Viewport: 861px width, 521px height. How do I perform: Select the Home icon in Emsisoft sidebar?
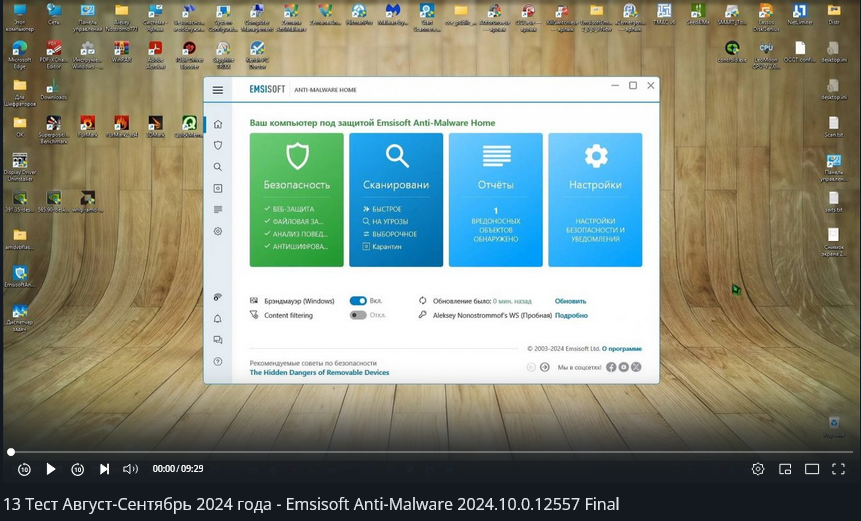tap(218, 124)
